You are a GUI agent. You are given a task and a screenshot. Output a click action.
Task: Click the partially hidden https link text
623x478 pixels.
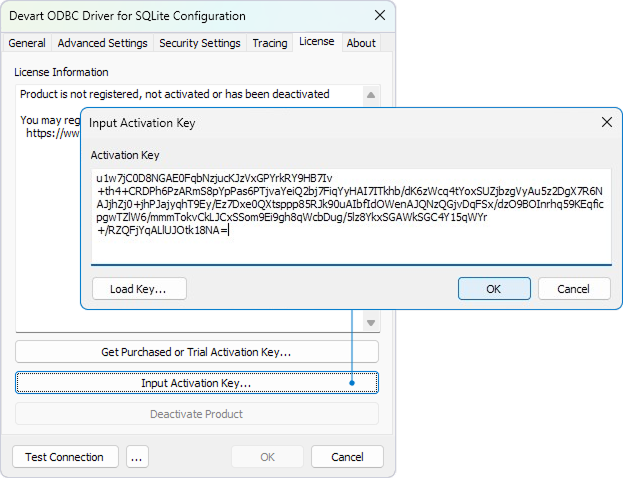tap(53, 133)
